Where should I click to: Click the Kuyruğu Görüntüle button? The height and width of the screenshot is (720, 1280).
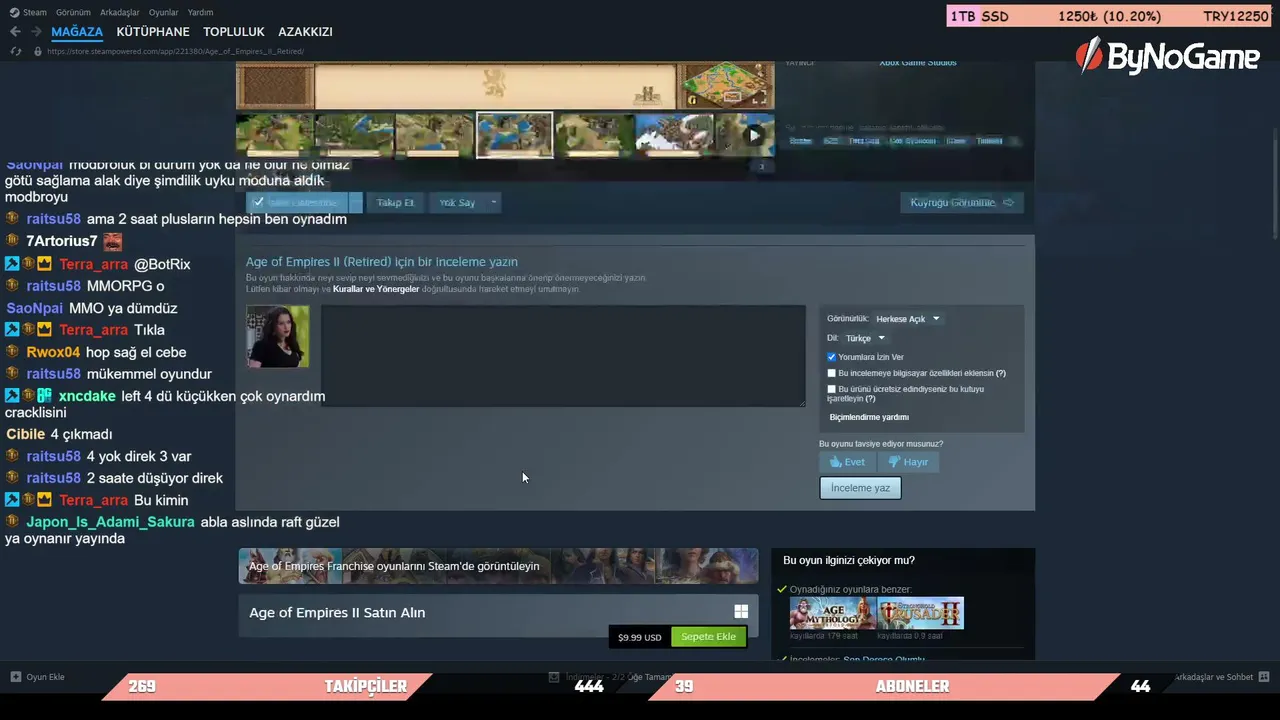click(962, 203)
